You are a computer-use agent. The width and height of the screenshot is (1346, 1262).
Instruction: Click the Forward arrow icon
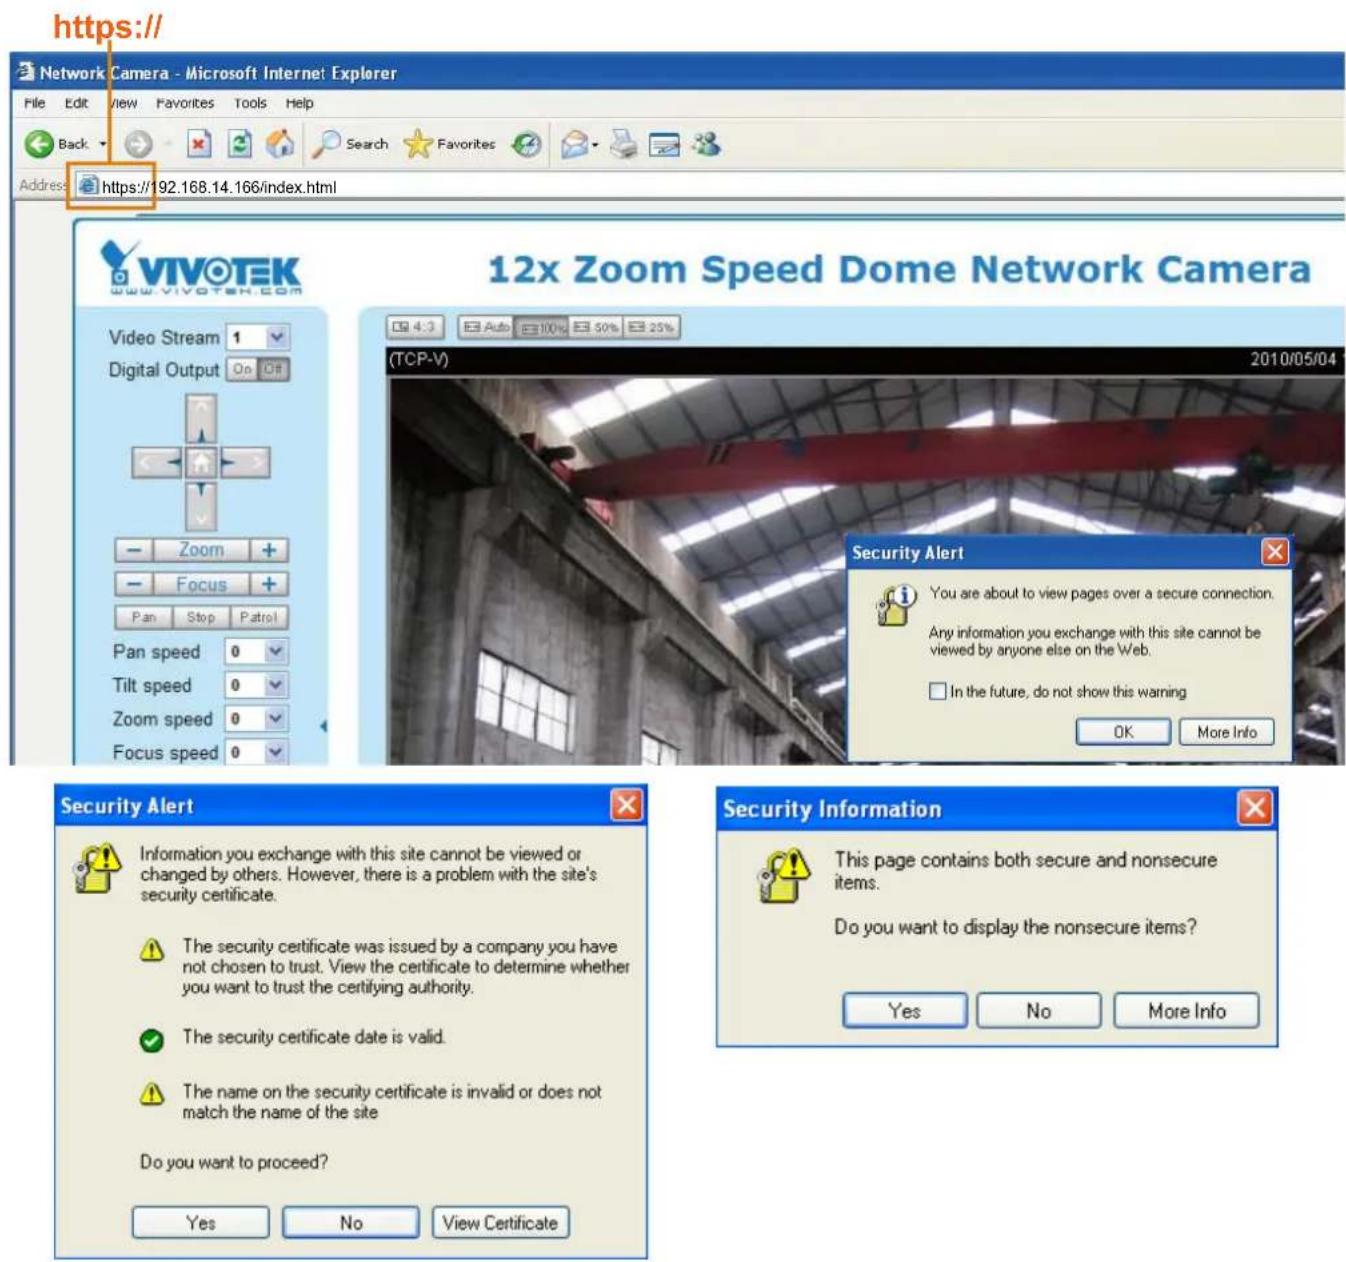click(138, 144)
